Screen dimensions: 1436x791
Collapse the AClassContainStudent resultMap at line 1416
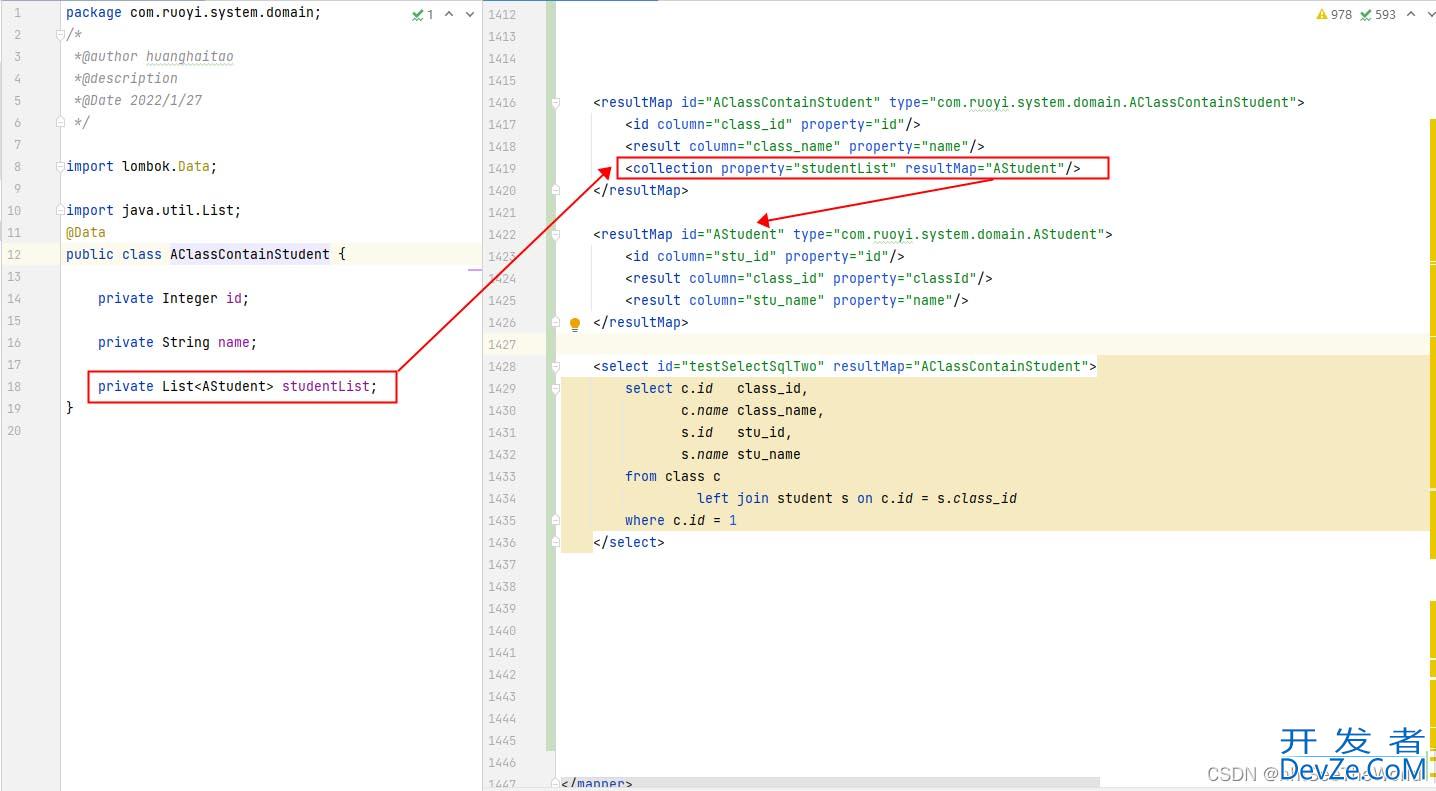click(x=555, y=102)
